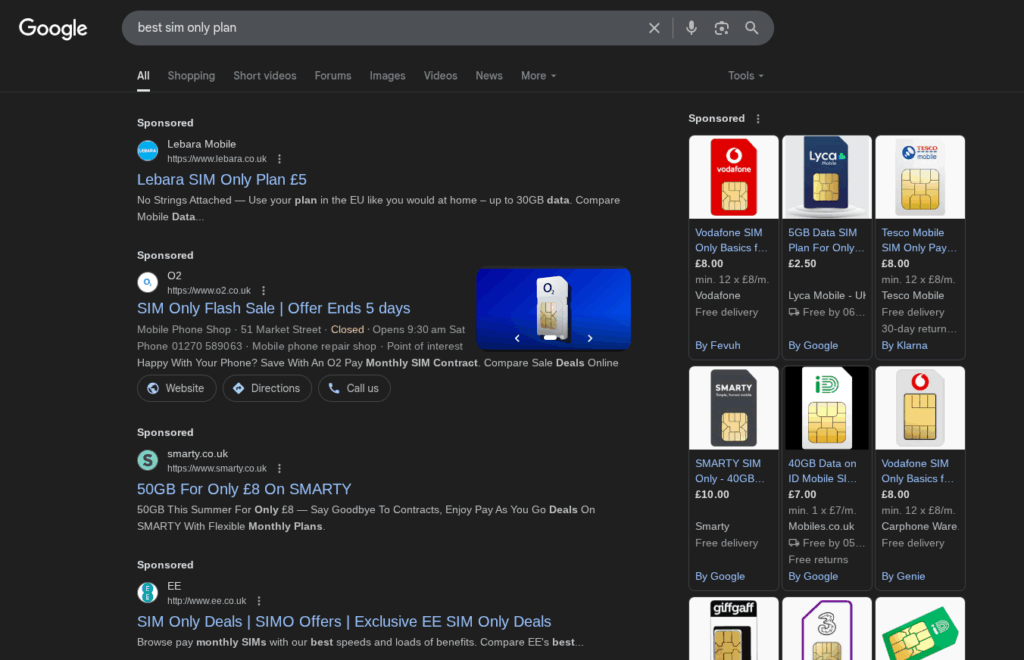Open 40GB Data on ID Mobile link
Screen dimensions: 1024x660
tap(823, 471)
